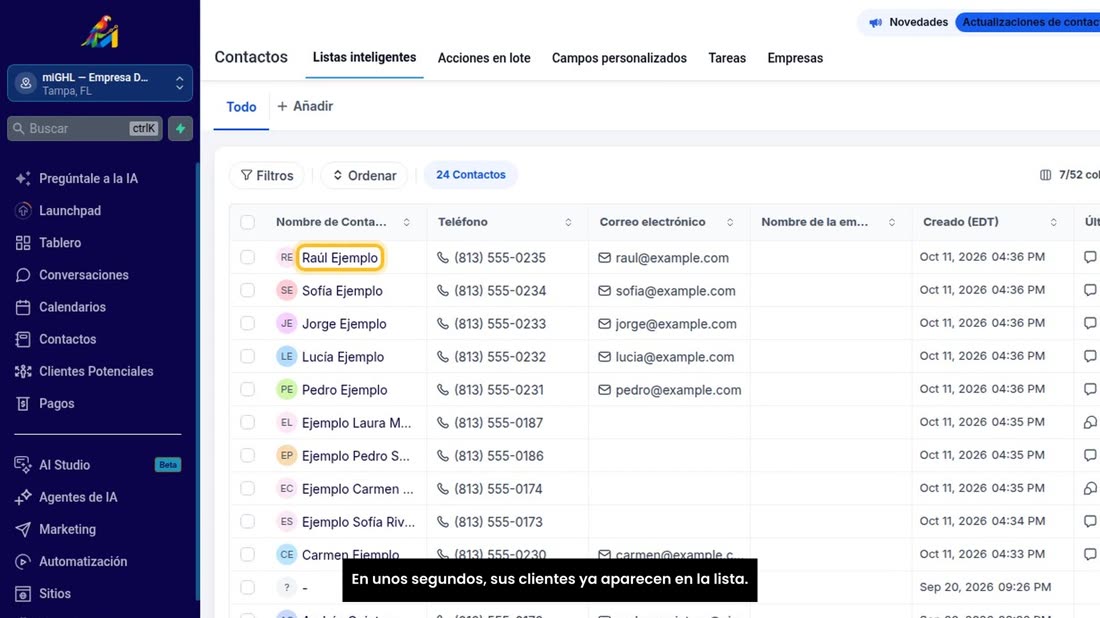Open the Sofía Ejemplo contact link
This screenshot has height=618, width=1100.
point(342,290)
